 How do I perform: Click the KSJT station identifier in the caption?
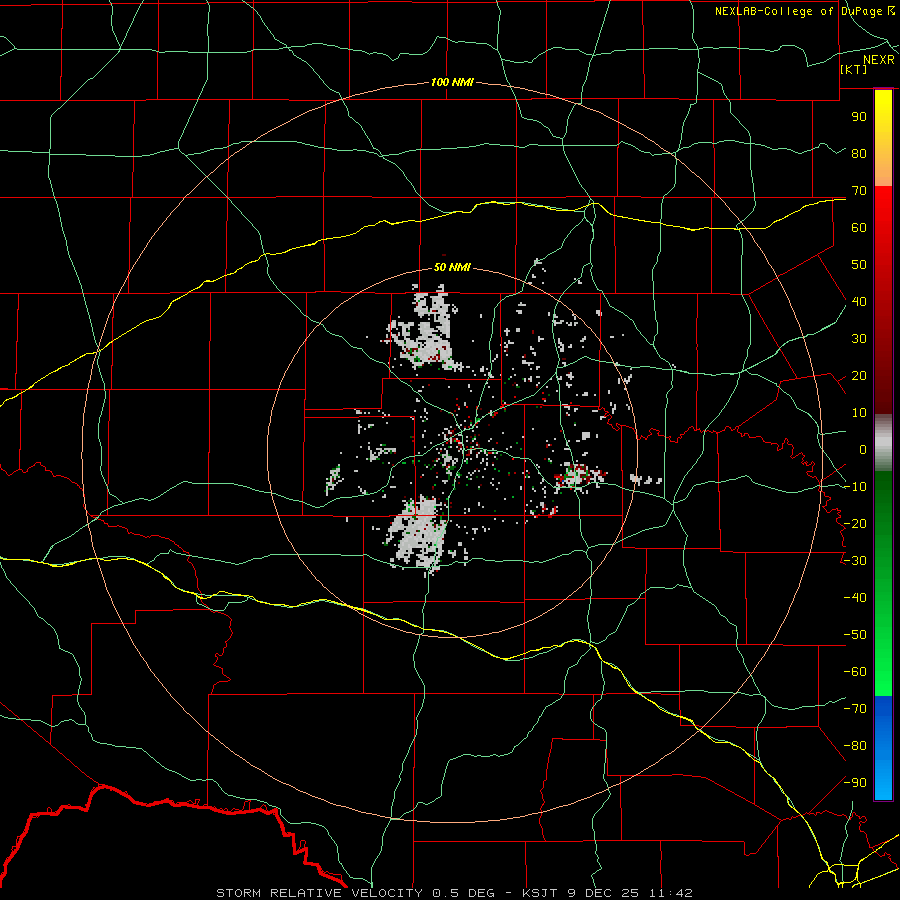(x=540, y=893)
